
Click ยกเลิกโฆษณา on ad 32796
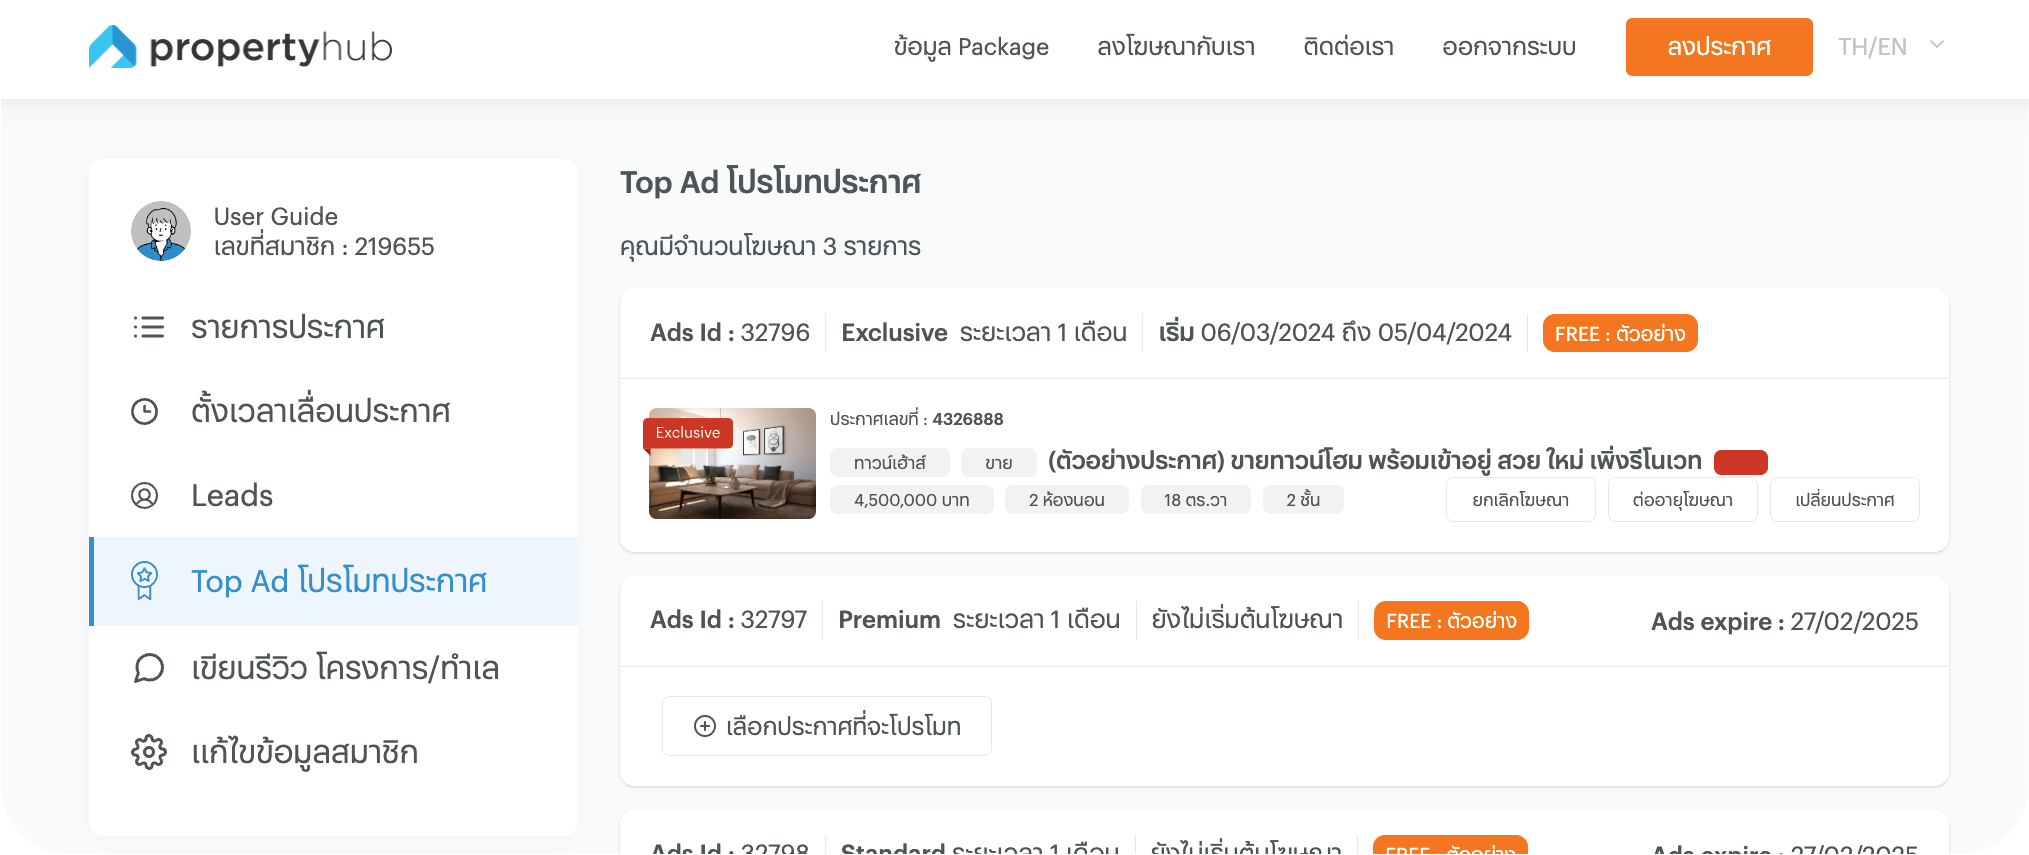click(x=1519, y=499)
